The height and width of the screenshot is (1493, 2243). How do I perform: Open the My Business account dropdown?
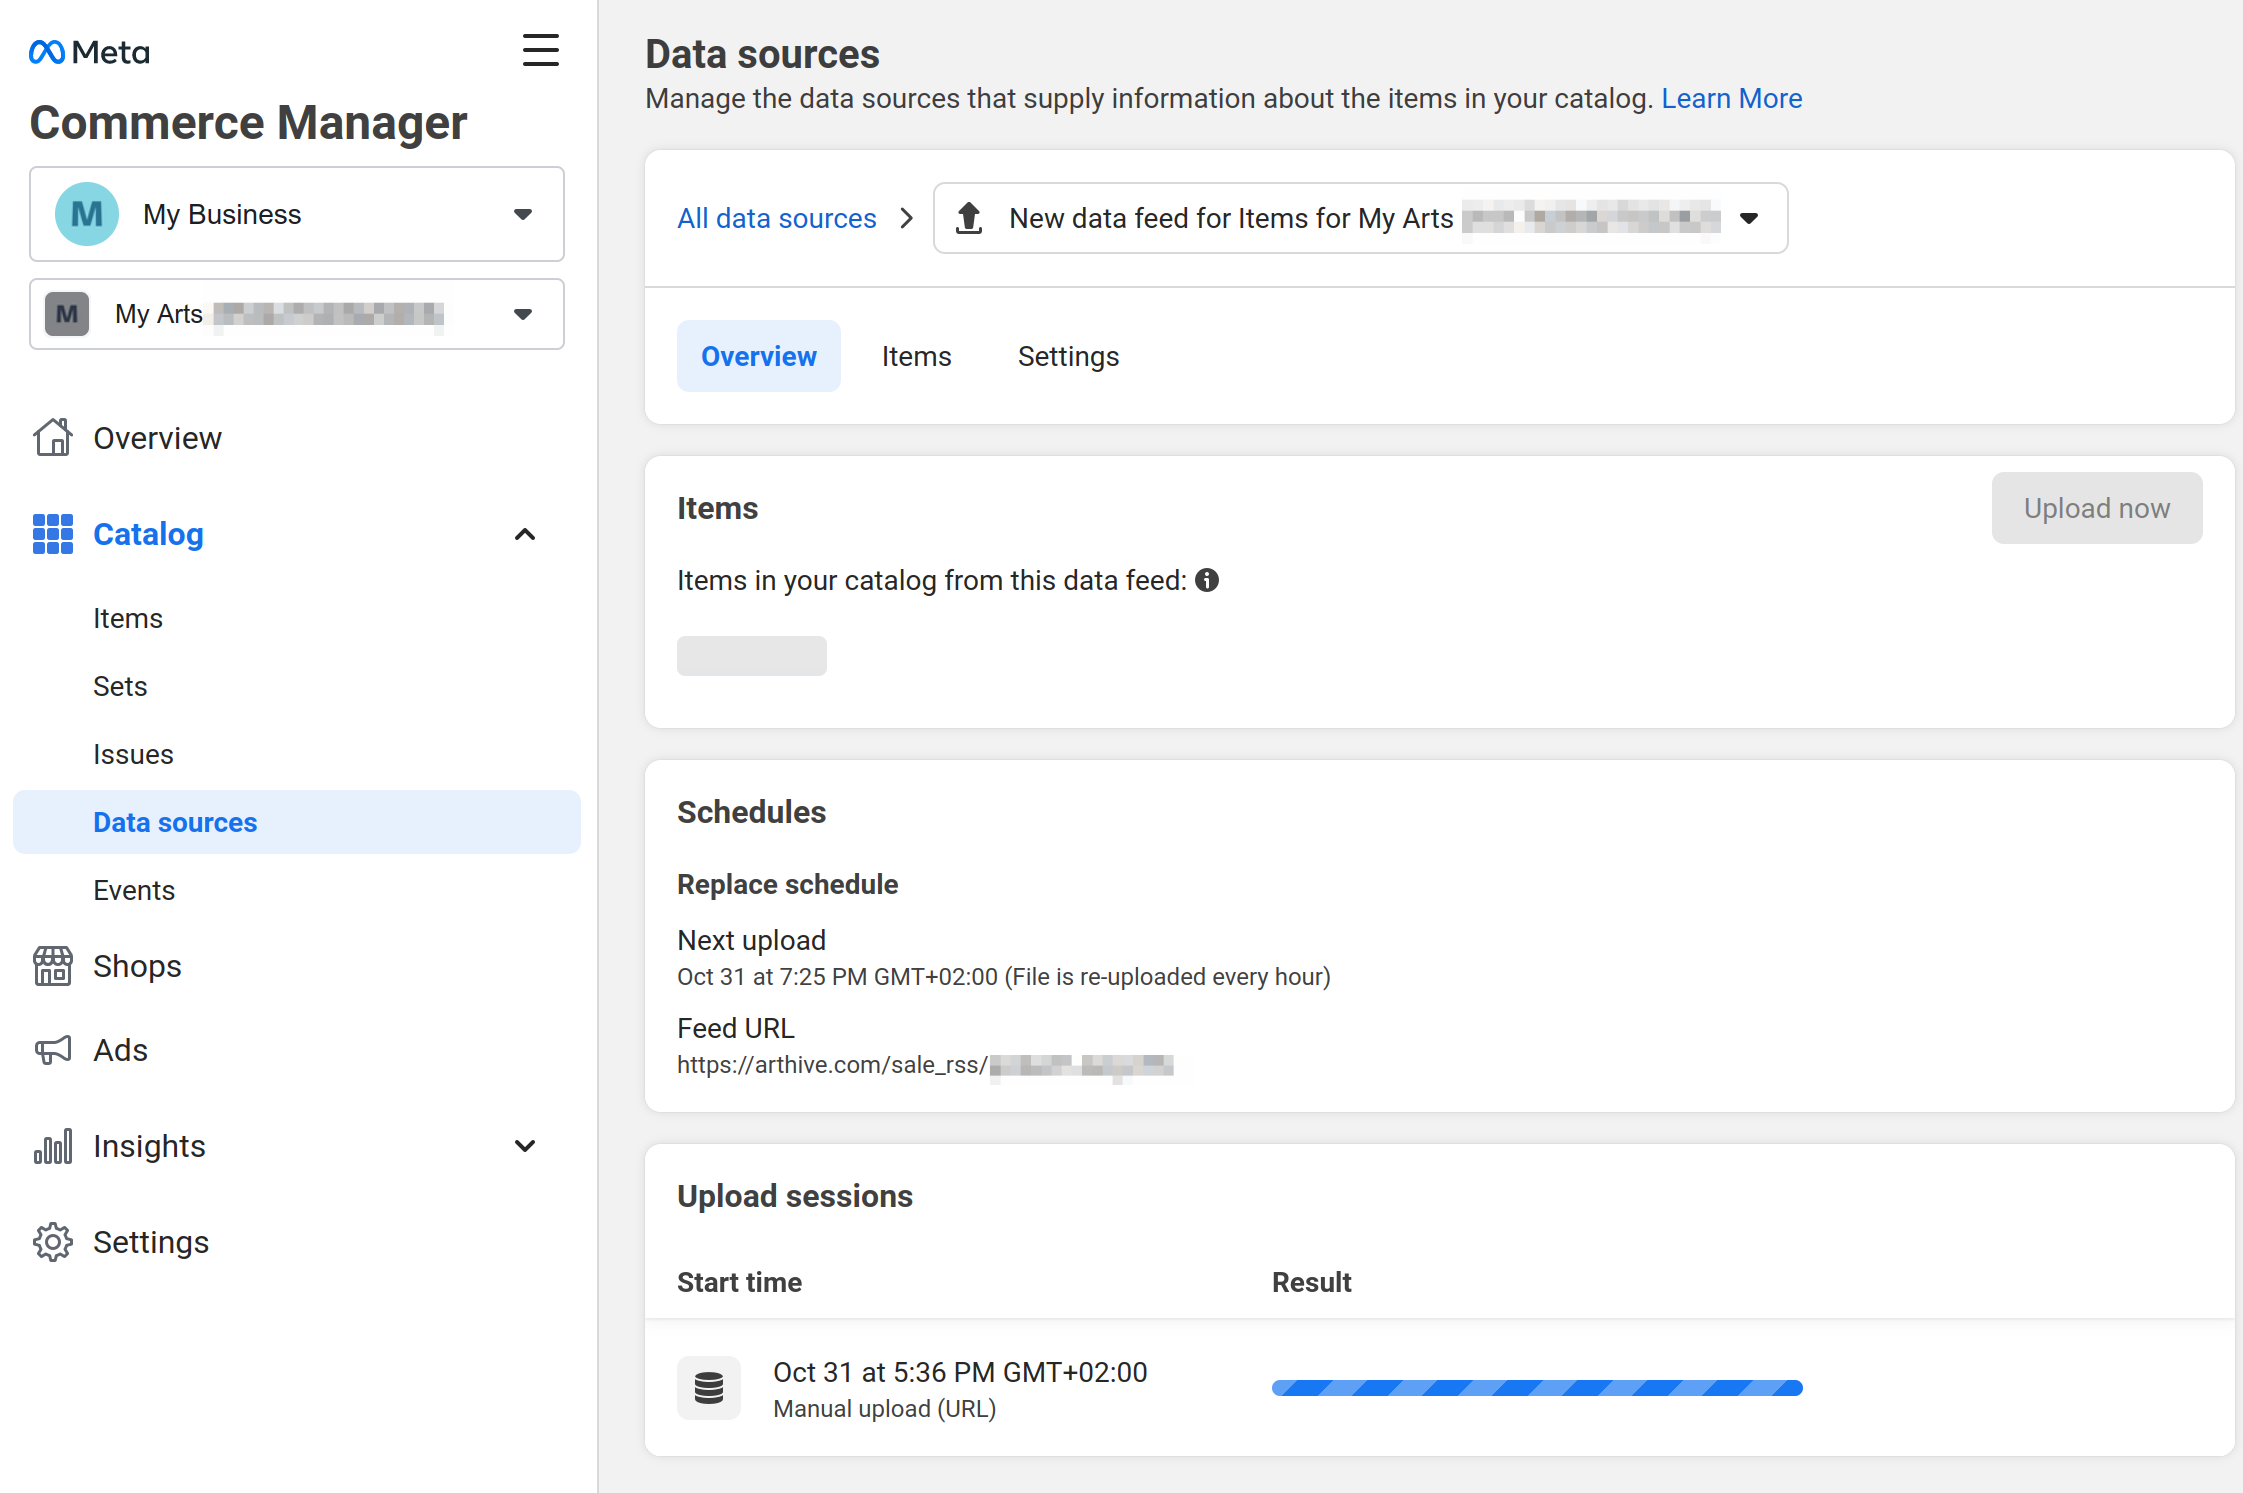click(297, 214)
